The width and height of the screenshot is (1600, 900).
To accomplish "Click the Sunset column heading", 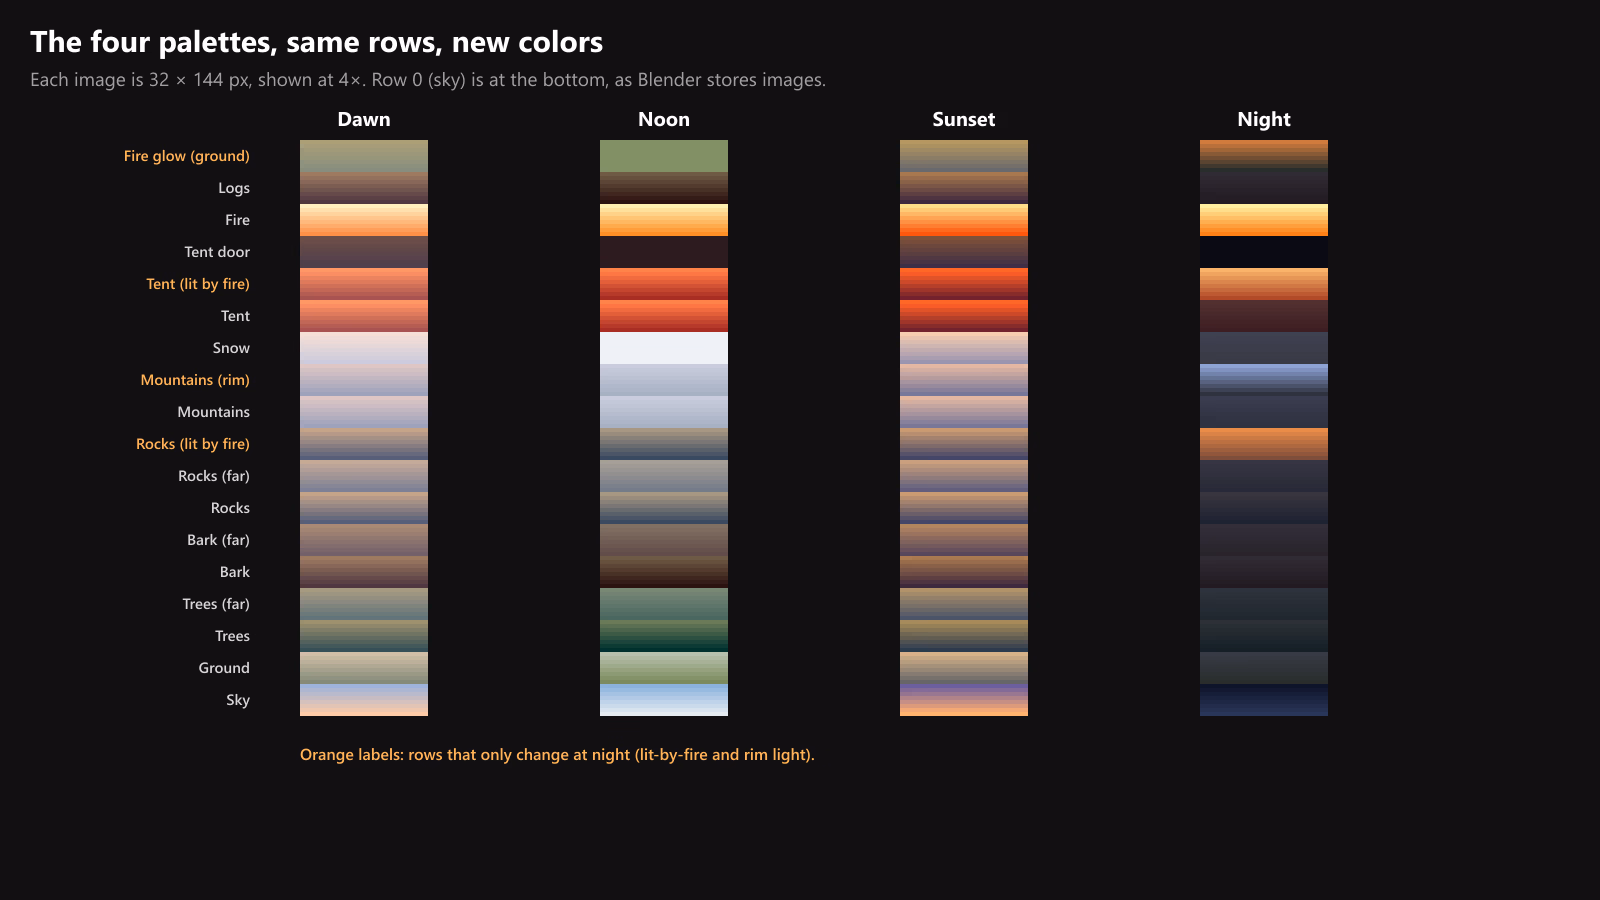I will 964,119.
